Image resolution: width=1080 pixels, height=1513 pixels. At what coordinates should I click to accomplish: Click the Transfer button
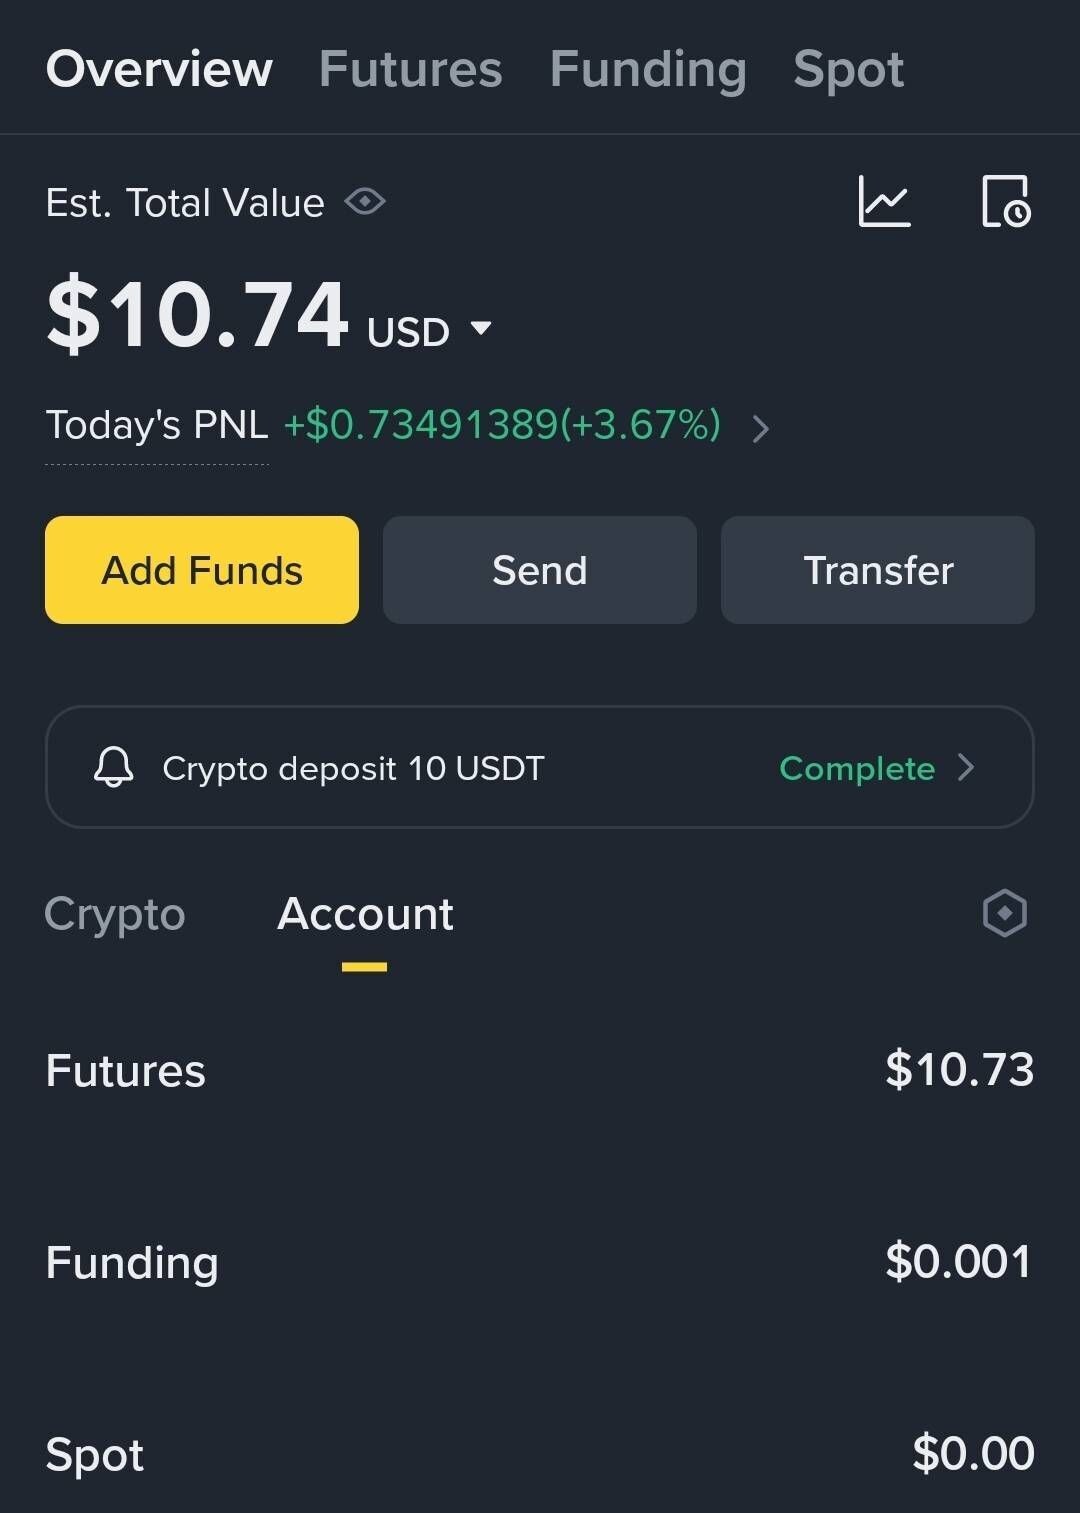pyautogui.click(x=877, y=570)
